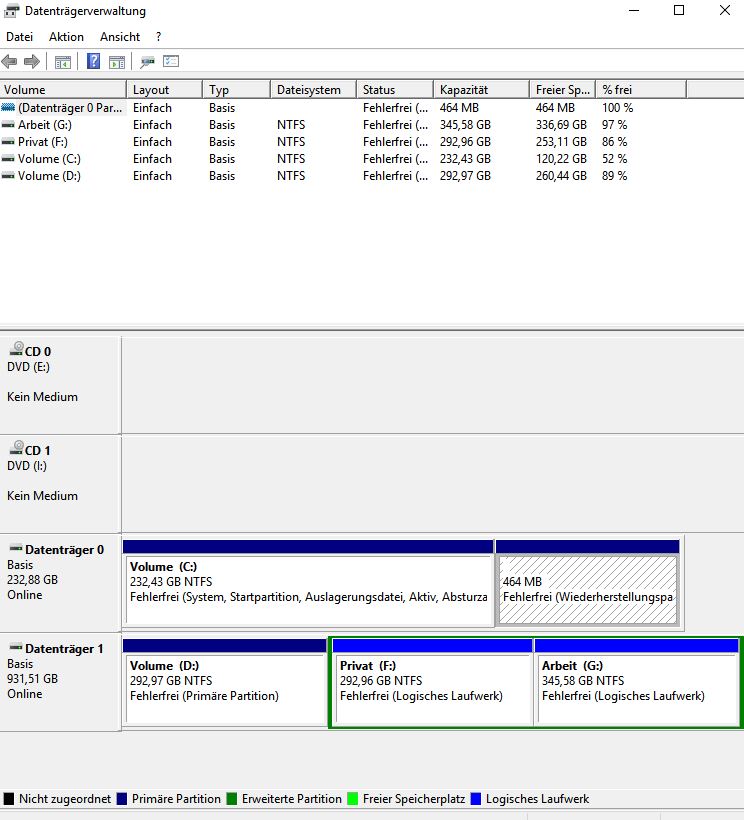Select Arbeit (G:) logical drive block

(636, 682)
